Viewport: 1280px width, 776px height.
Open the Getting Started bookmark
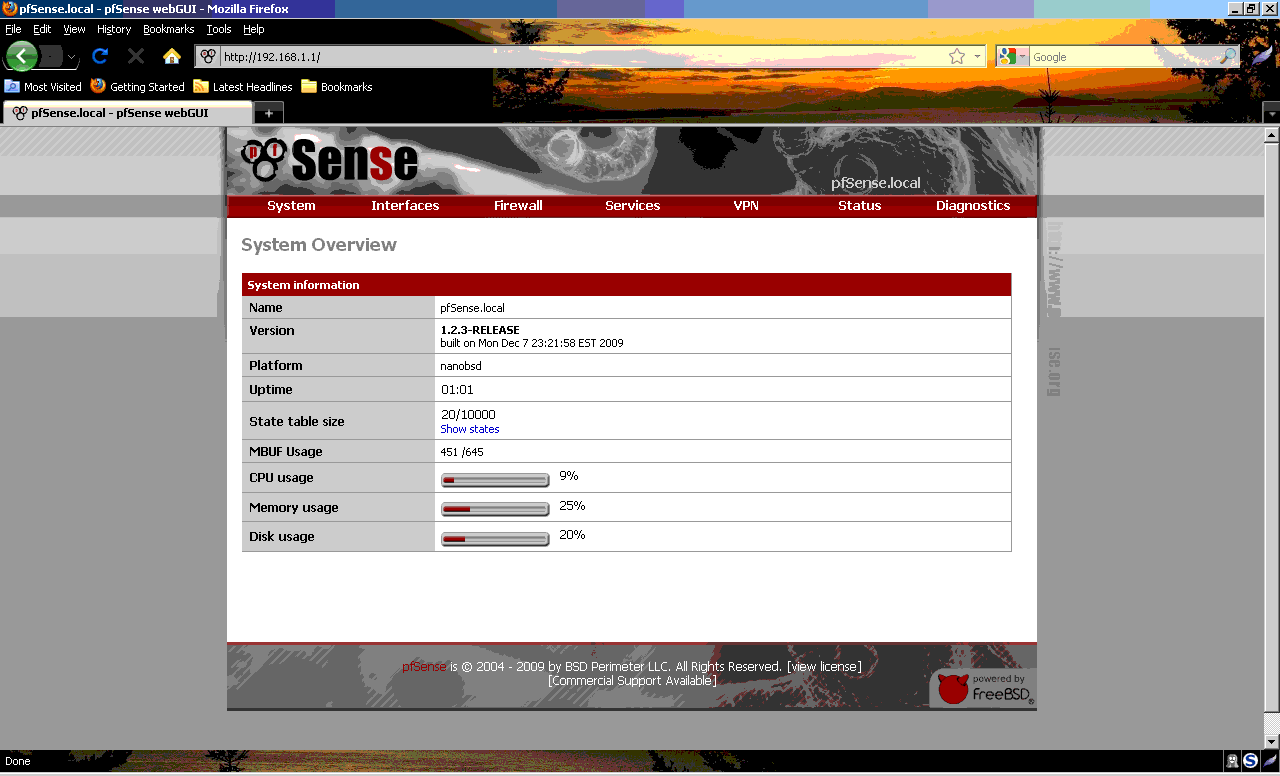click(x=137, y=87)
